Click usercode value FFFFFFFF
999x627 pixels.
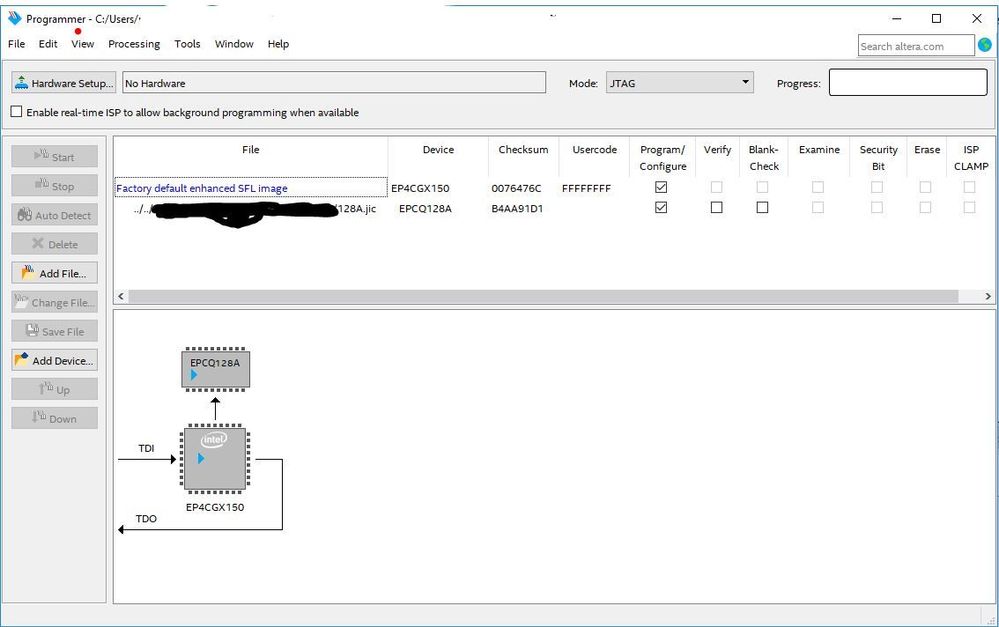pos(586,189)
